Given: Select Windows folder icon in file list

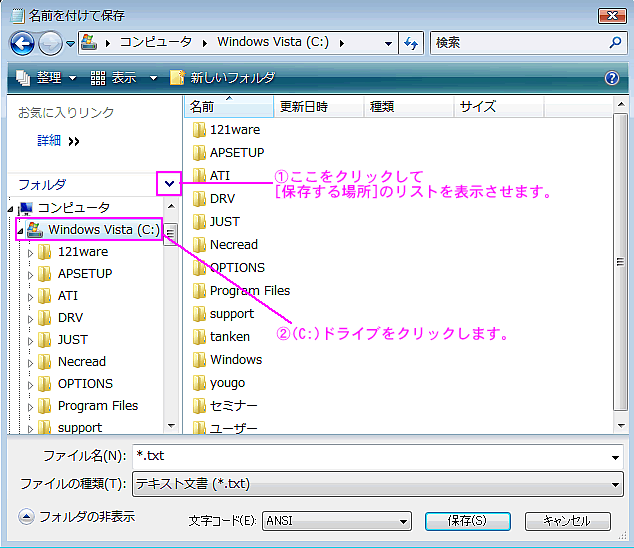Looking at the screenshot, I should (199, 360).
